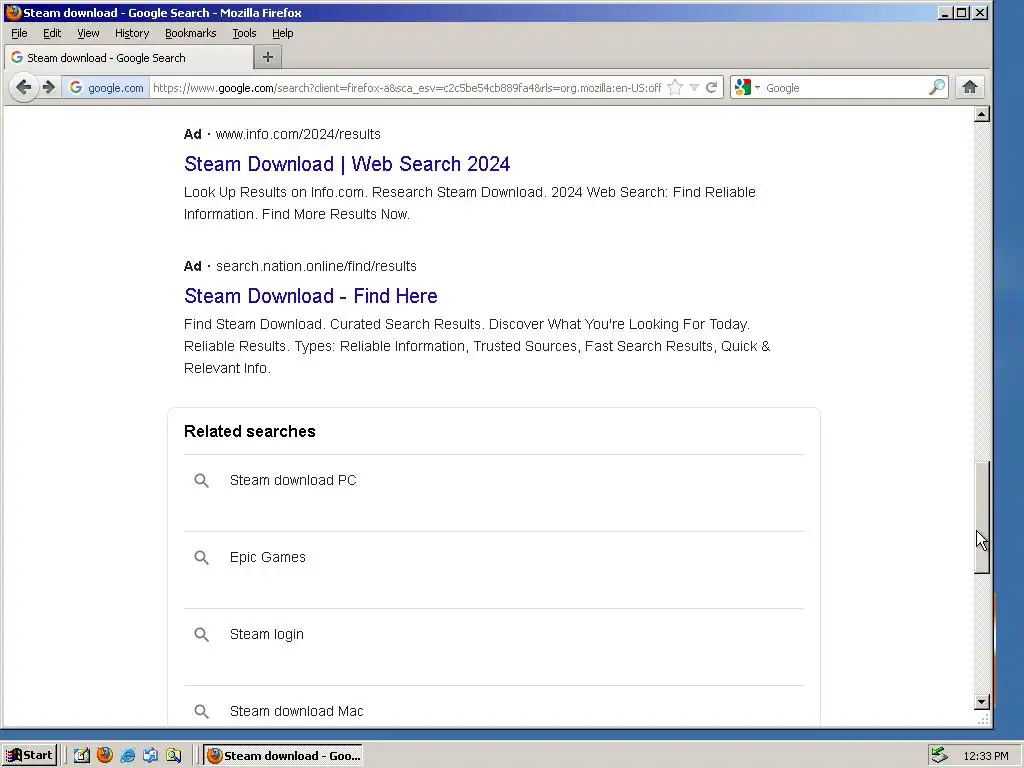Go back using the back arrow button
Image resolution: width=1024 pixels, height=768 pixels.
(24, 88)
